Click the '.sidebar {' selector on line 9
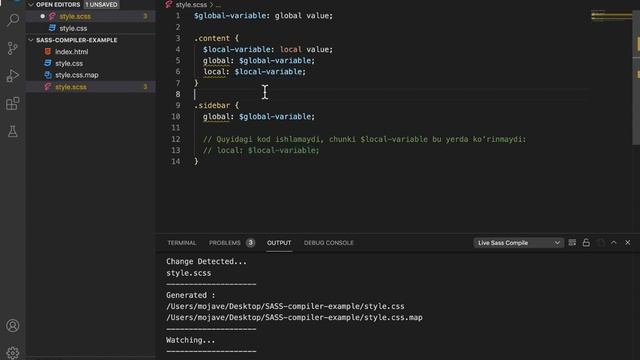This screenshot has width=640, height=360. [216, 105]
